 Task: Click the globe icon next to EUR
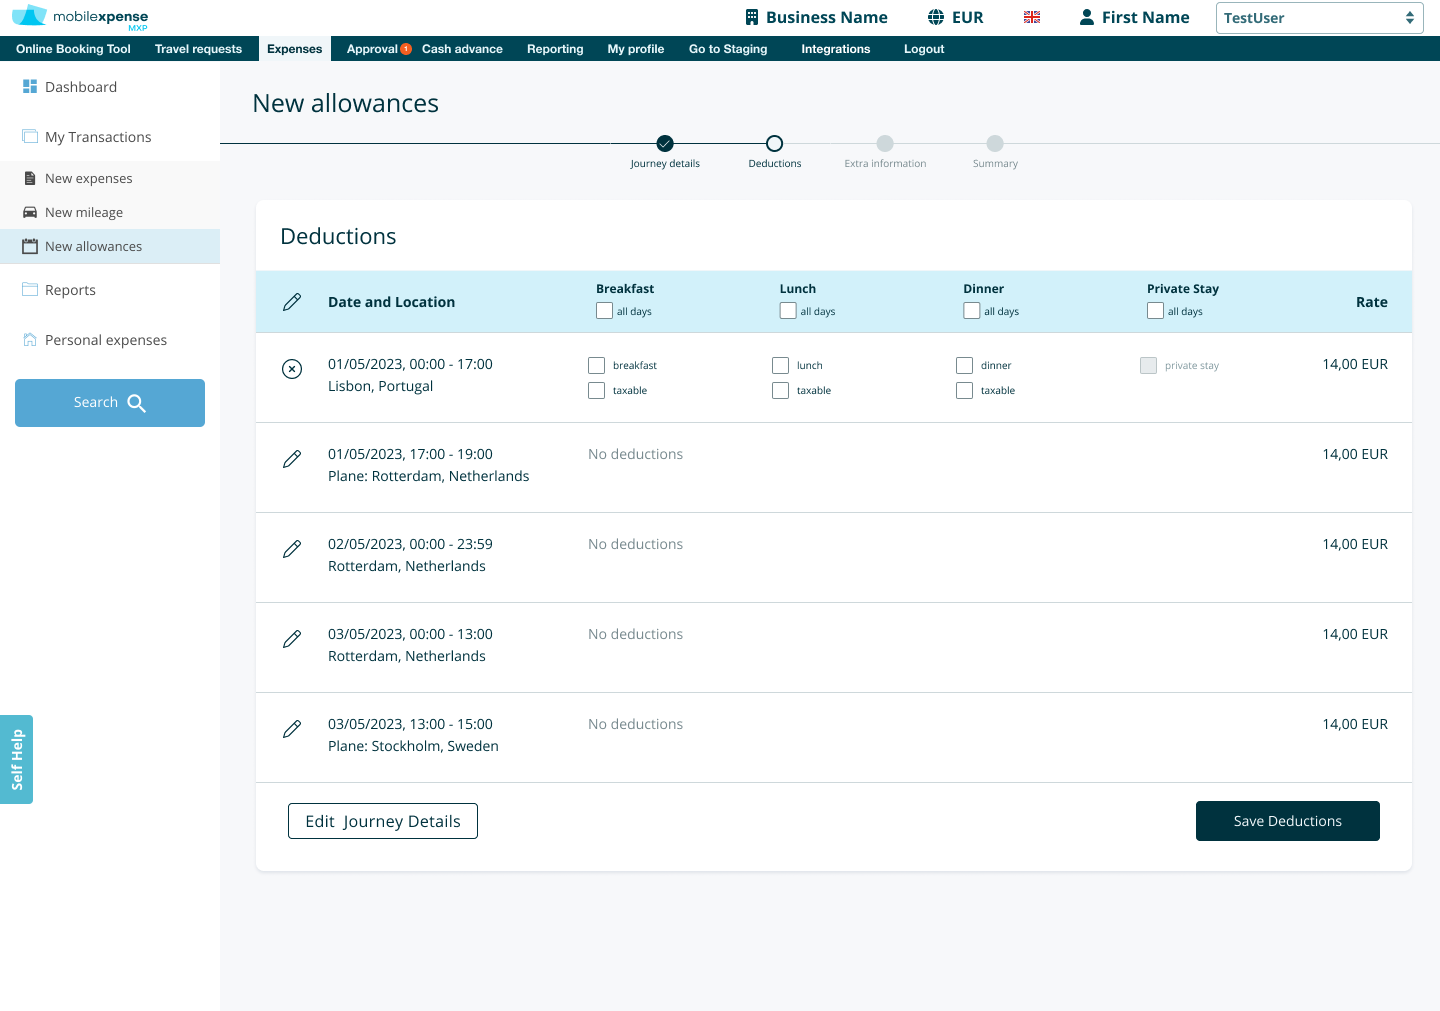pyautogui.click(x=936, y=18)
